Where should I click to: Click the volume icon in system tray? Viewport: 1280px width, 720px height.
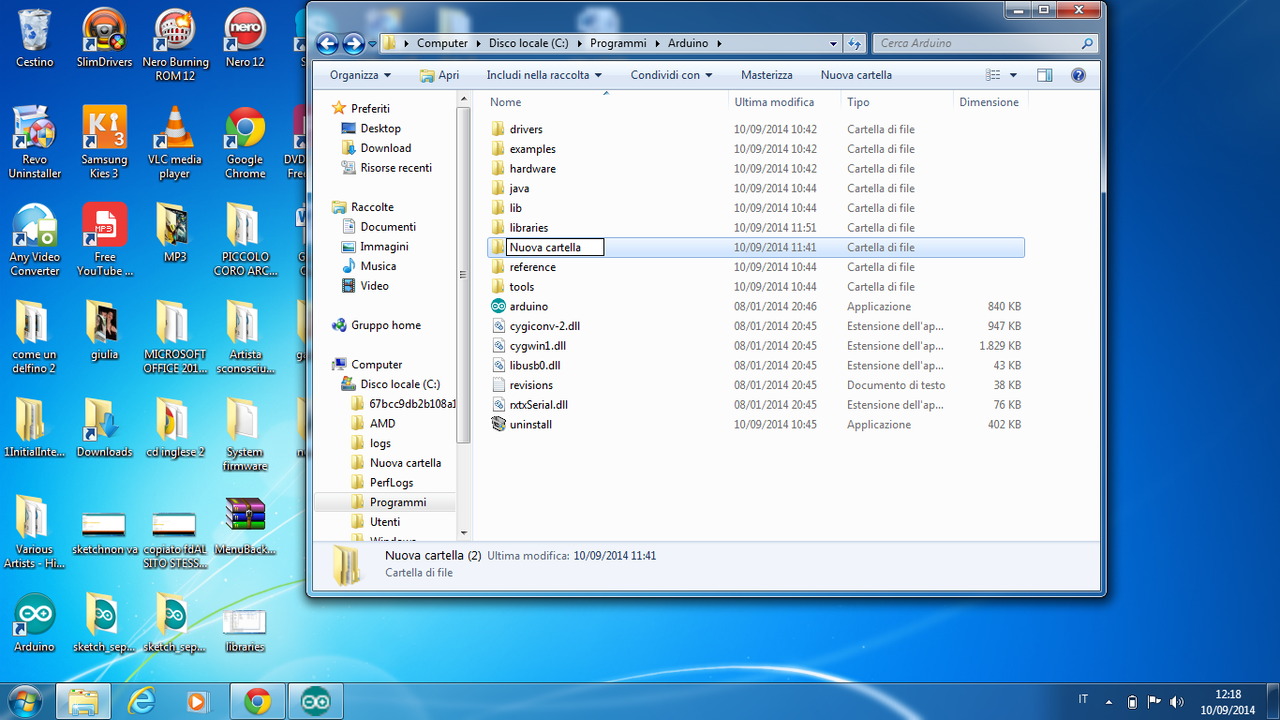(x=1177, y=702)
